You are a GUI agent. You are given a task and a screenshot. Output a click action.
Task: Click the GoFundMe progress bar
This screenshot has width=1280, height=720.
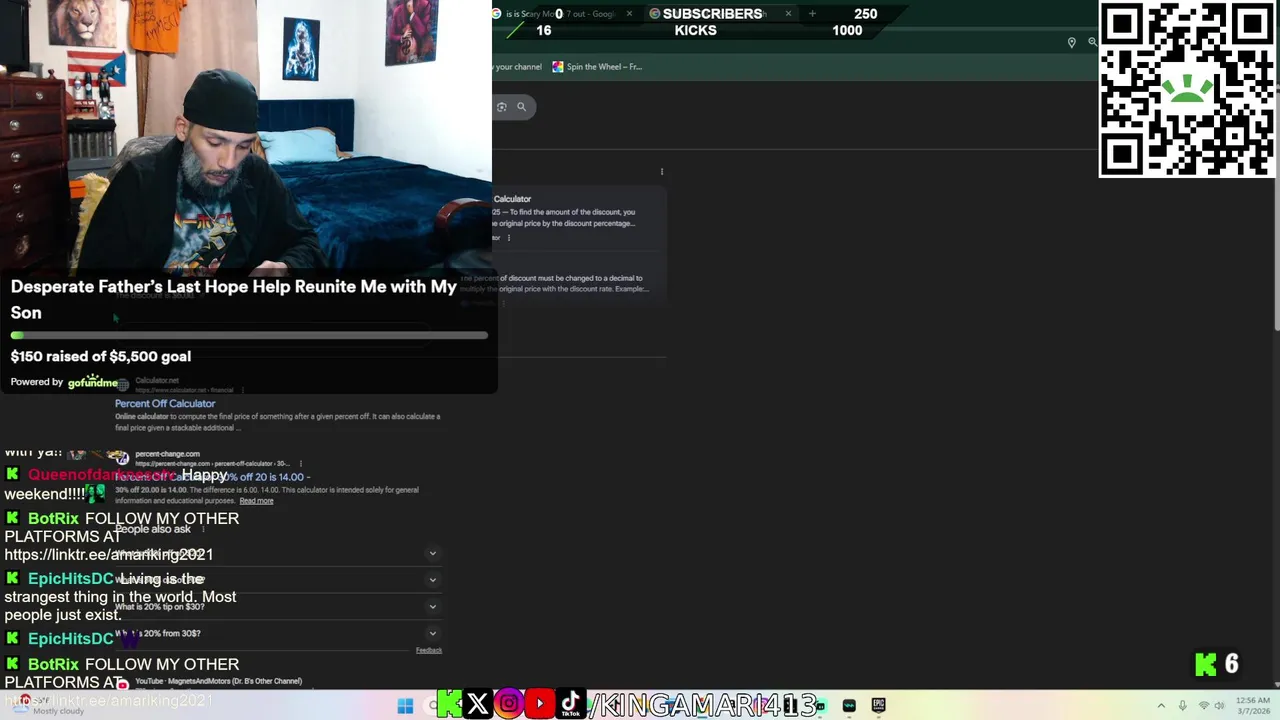[249, 335]
